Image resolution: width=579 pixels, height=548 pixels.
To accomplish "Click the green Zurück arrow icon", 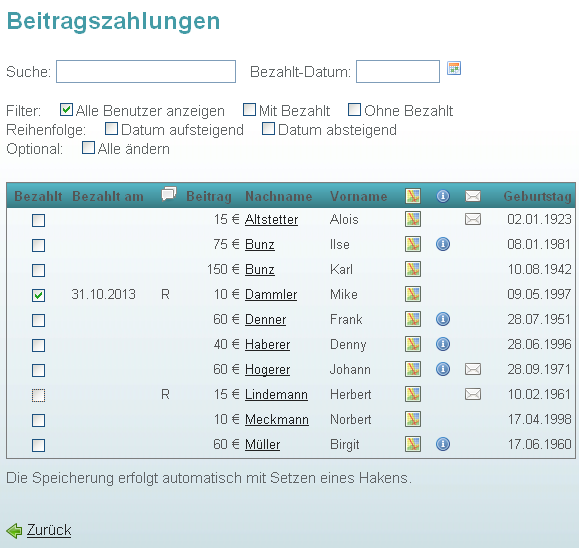I will pyautogui.click(x=14, y=531).
